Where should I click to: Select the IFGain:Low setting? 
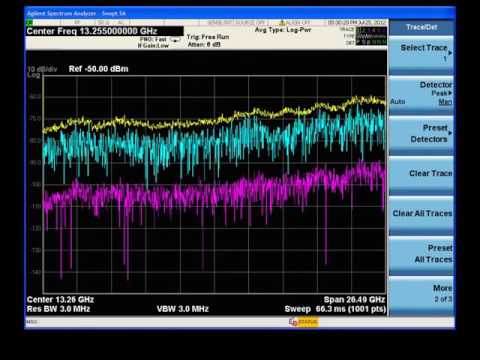(153, 46)
